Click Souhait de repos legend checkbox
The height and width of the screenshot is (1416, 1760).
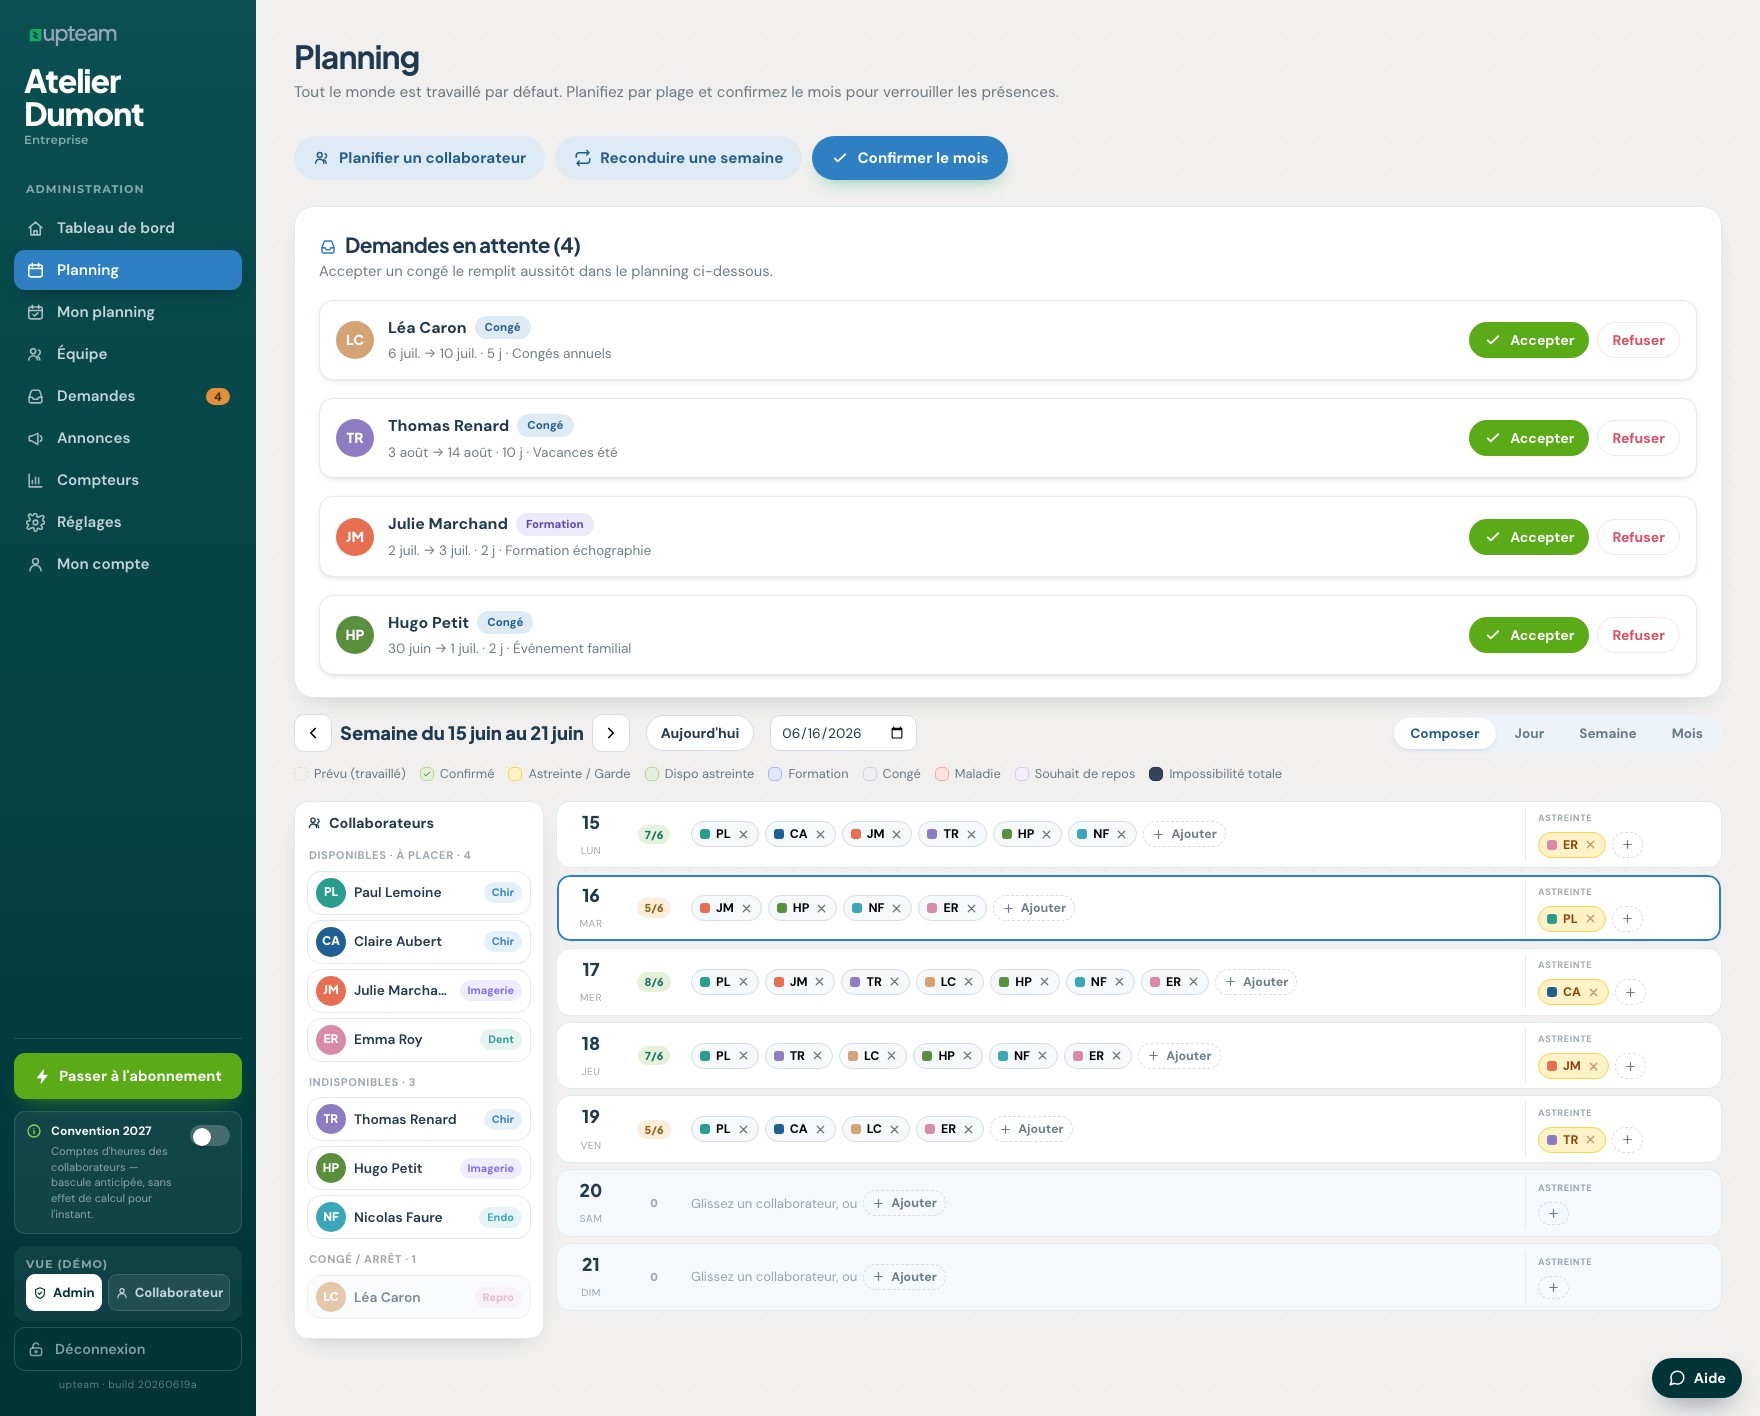point(1022,774)
